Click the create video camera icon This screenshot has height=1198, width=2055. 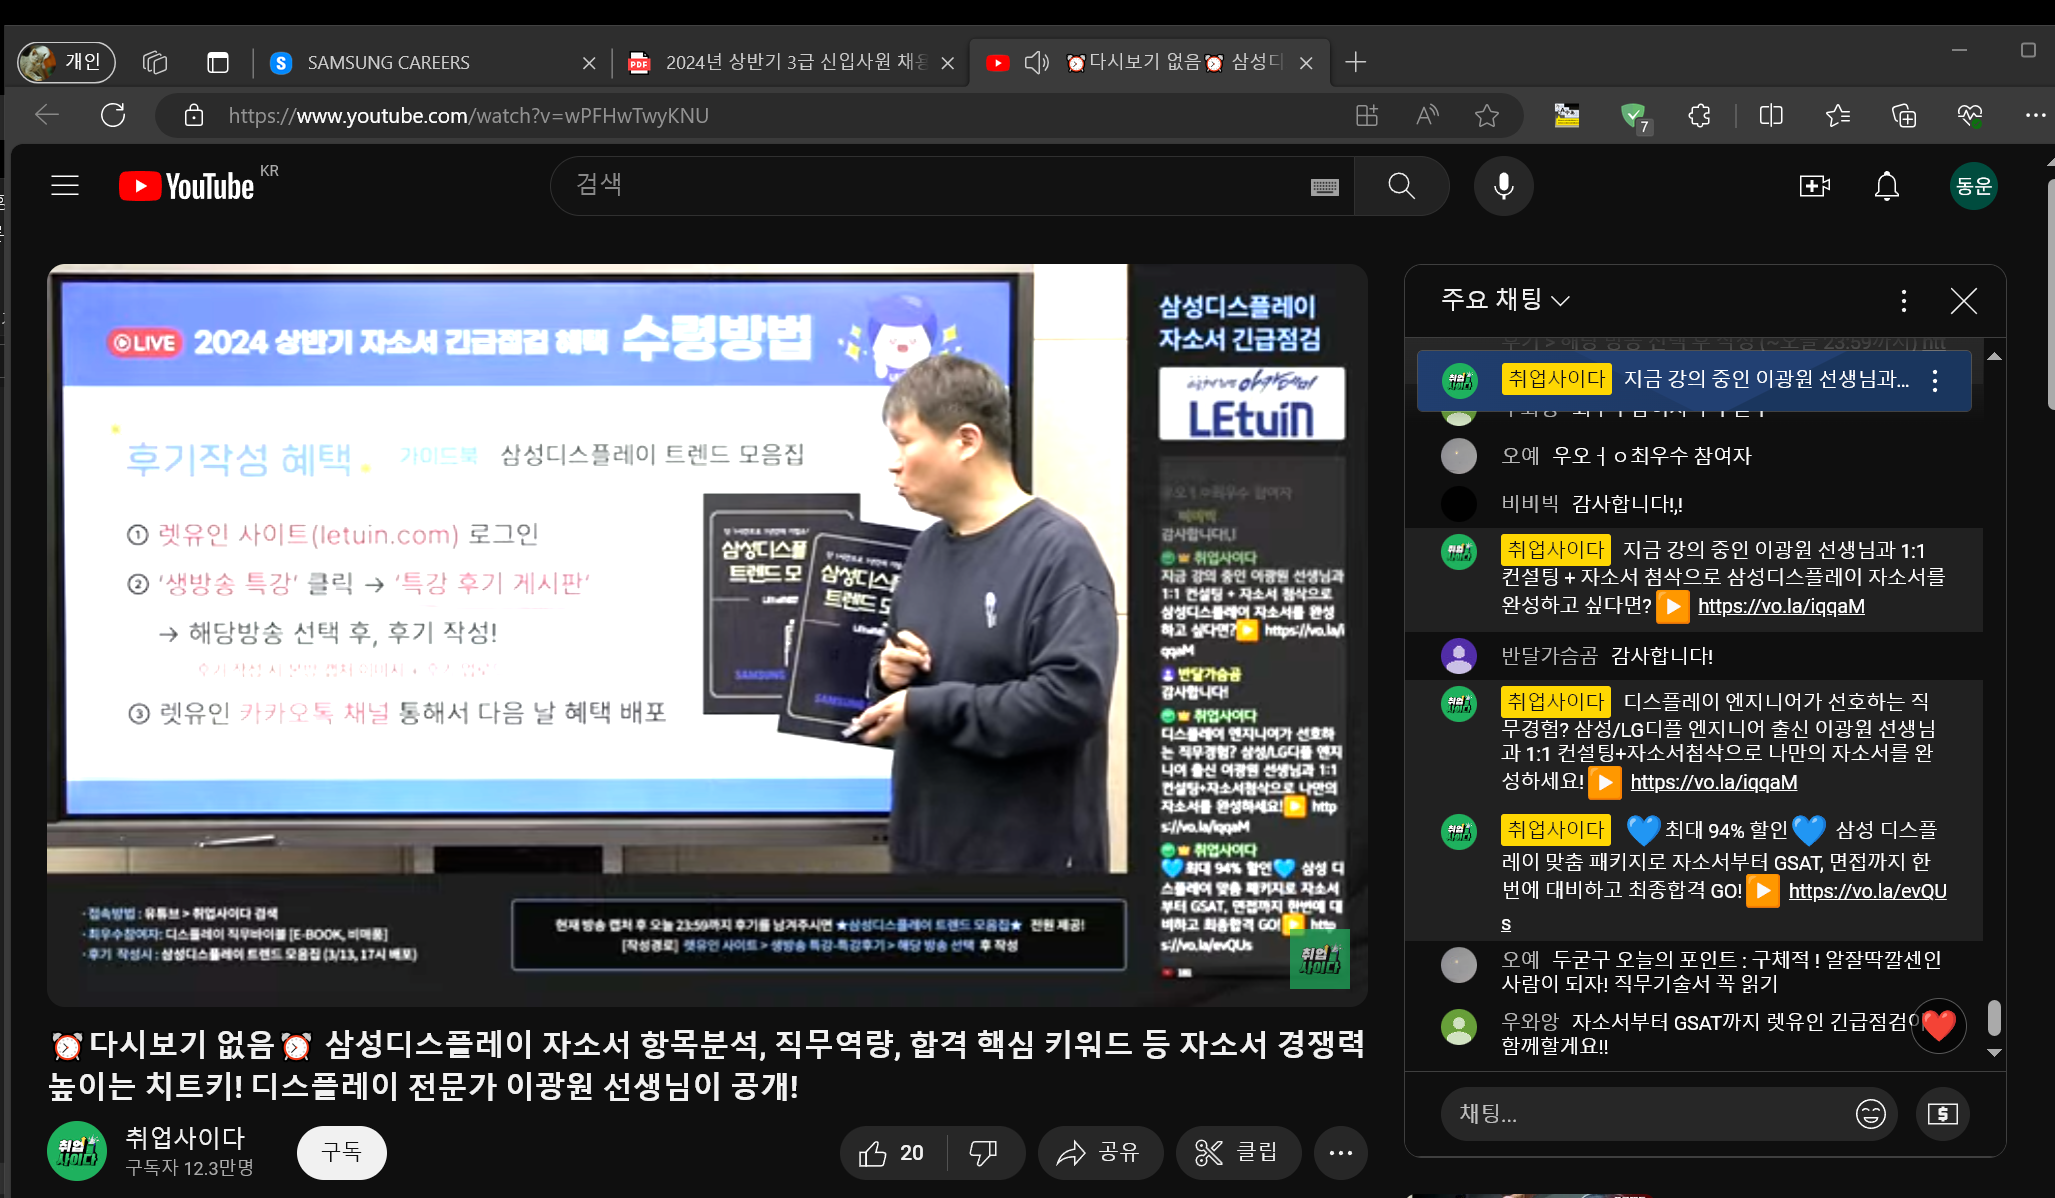(x=1814, y=186)
